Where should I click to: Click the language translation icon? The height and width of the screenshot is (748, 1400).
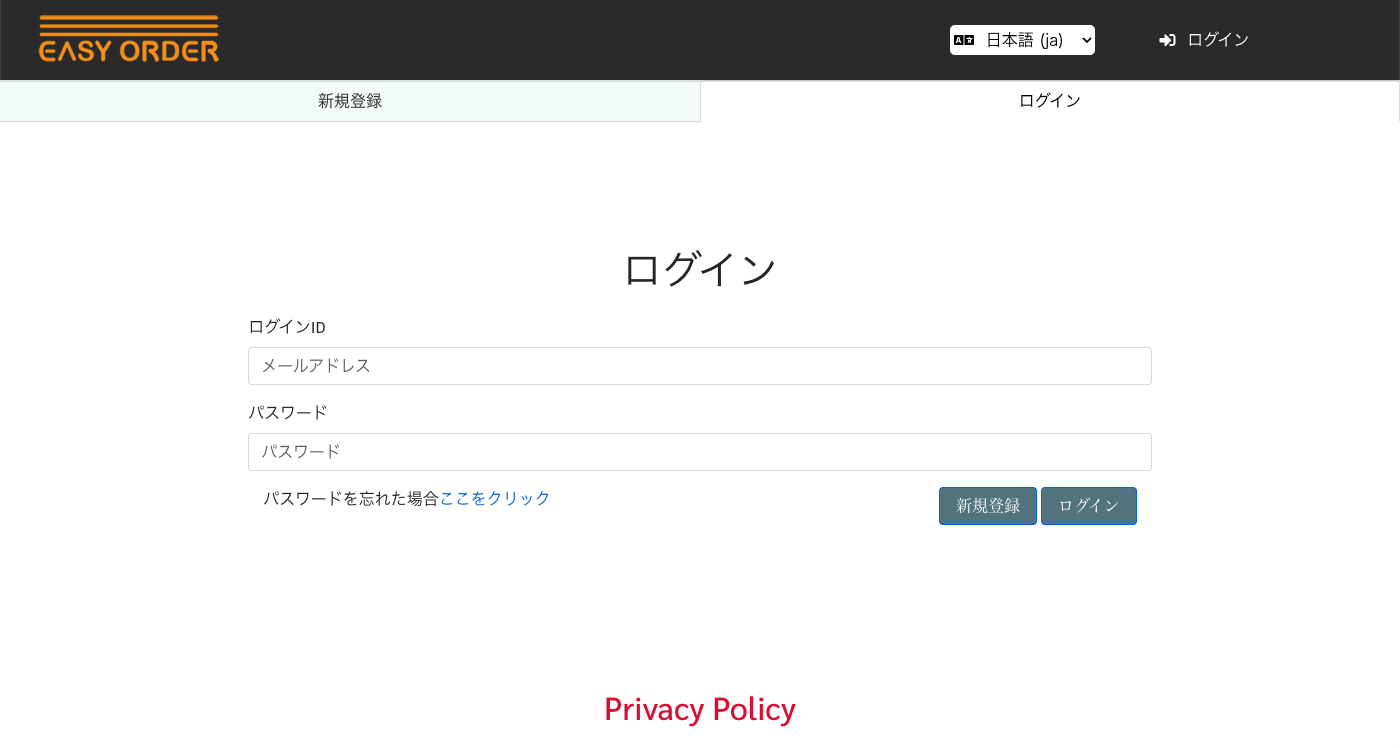tap(964, 40)
